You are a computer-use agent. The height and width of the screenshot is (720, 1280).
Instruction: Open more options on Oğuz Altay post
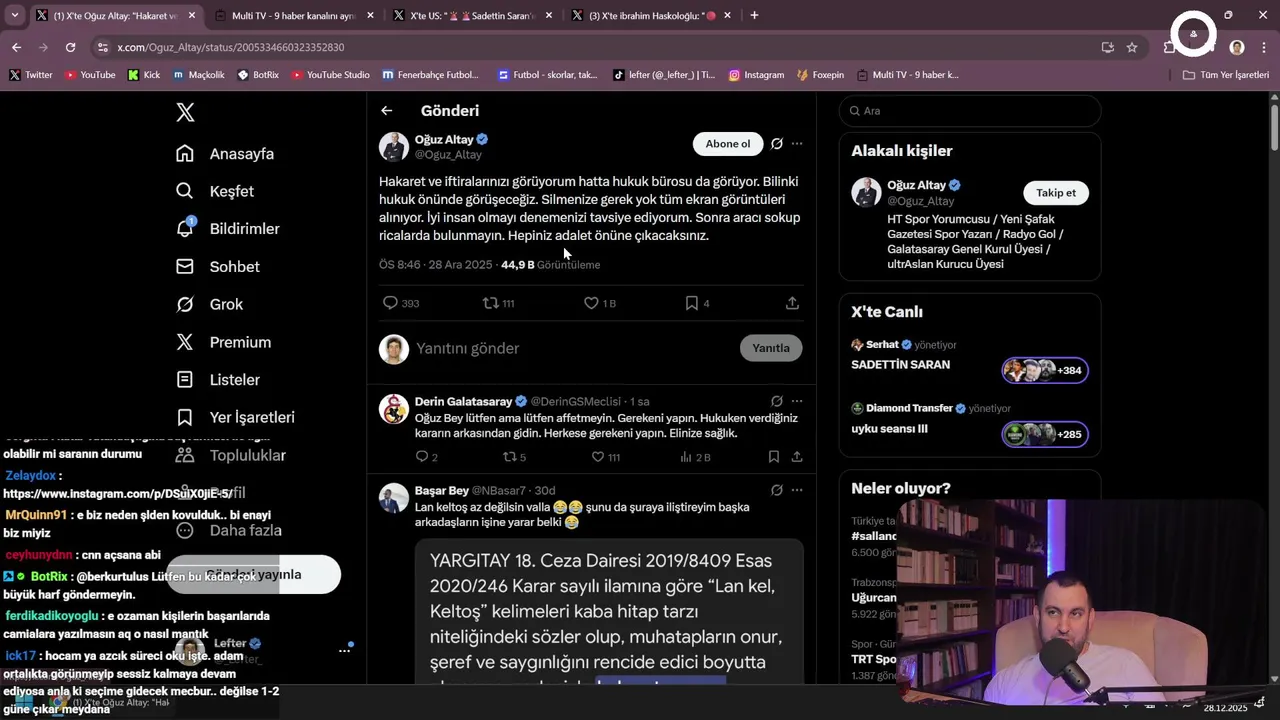797,144
